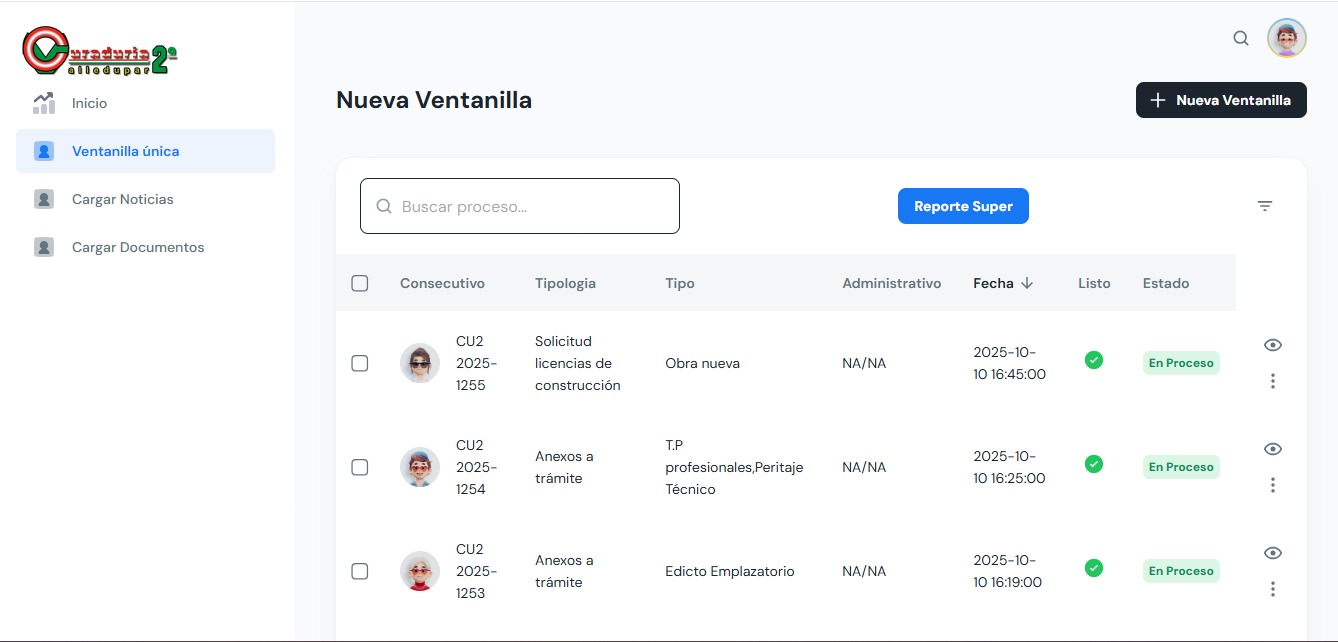
Task: Open the filter list icon
Action: tap(1265, 206)
